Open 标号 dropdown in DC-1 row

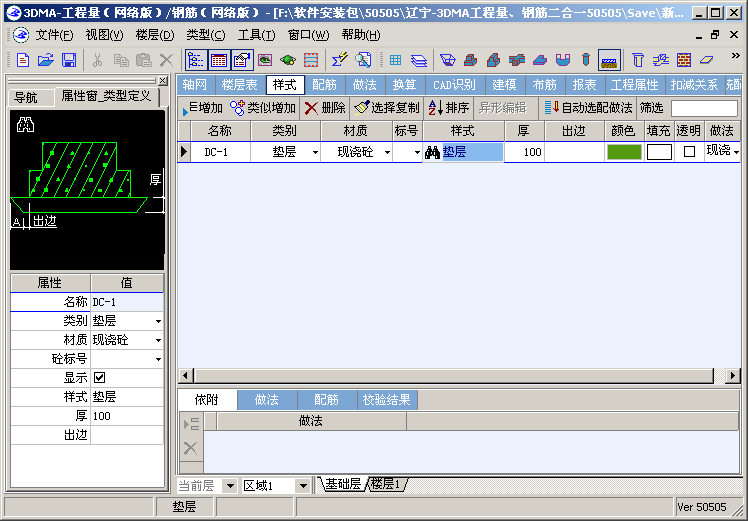(417, 153)
